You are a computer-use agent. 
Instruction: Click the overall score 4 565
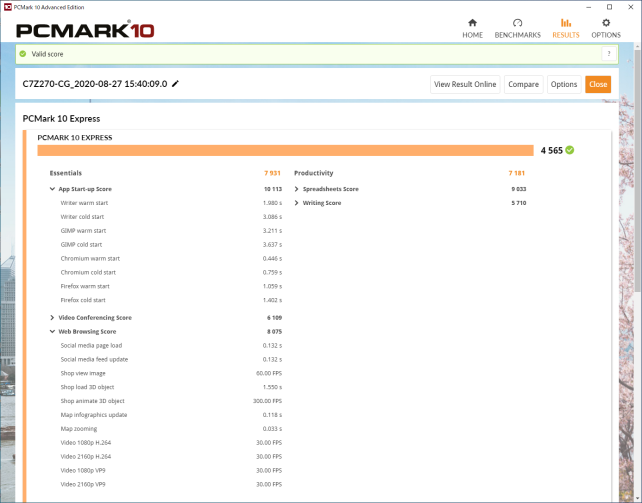pyautogui.click(x=552, y=150)
